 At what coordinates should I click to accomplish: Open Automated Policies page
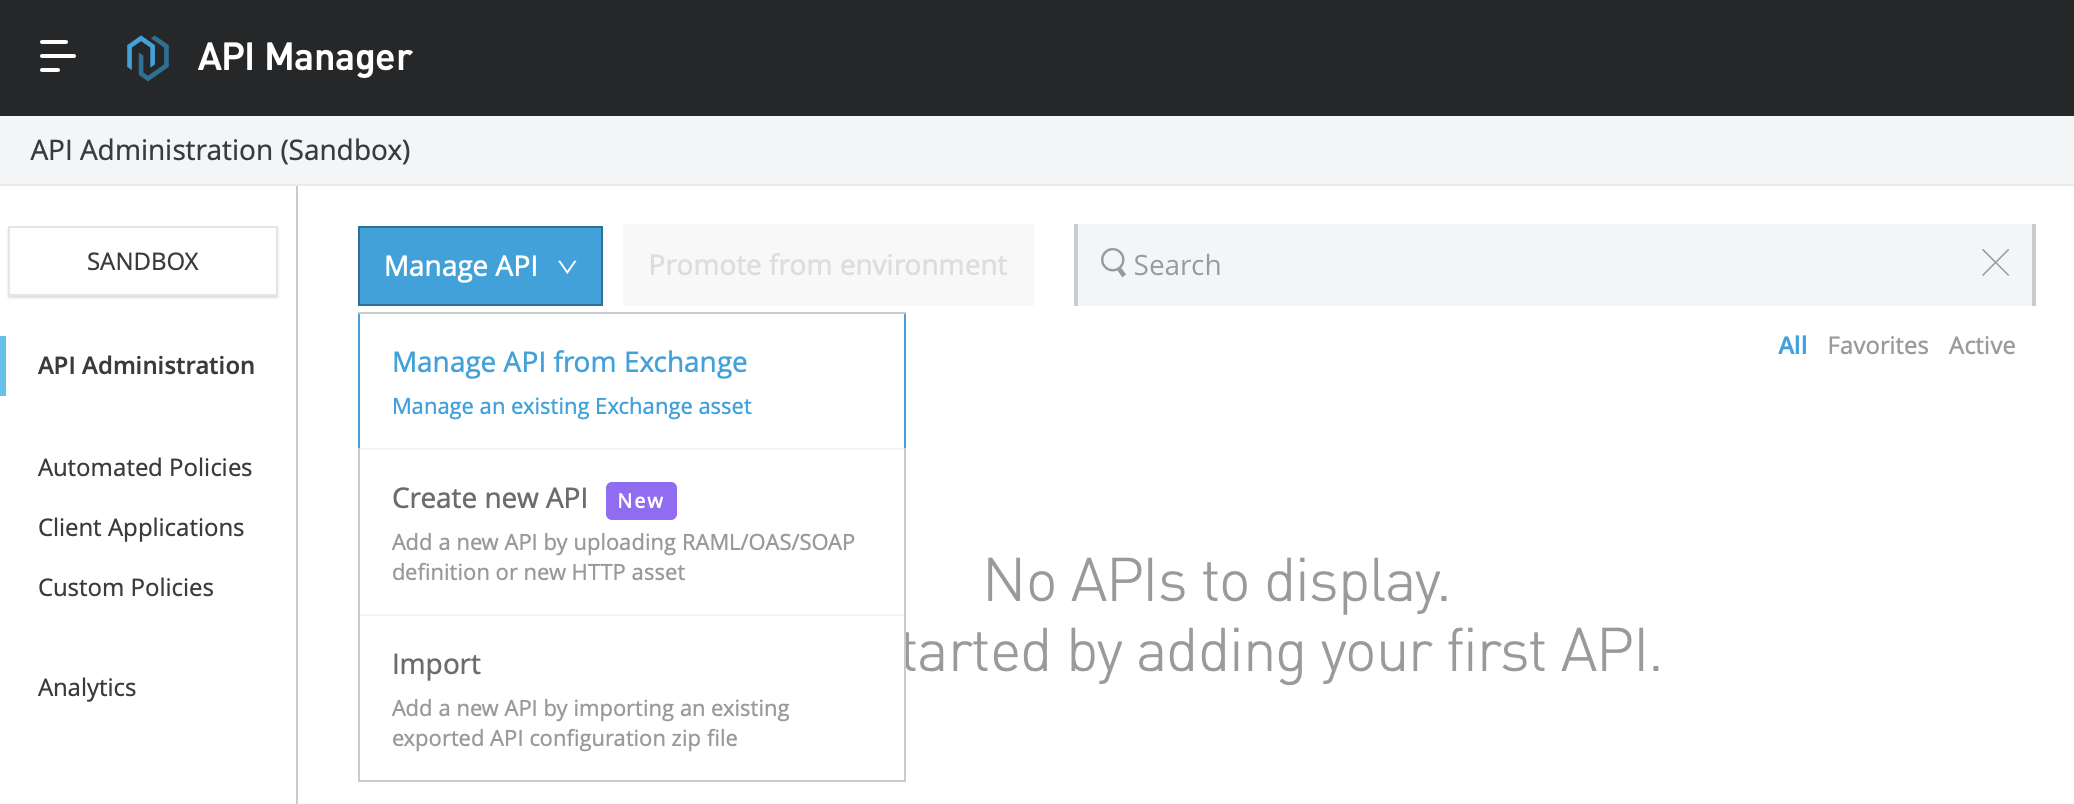[145, 468]
